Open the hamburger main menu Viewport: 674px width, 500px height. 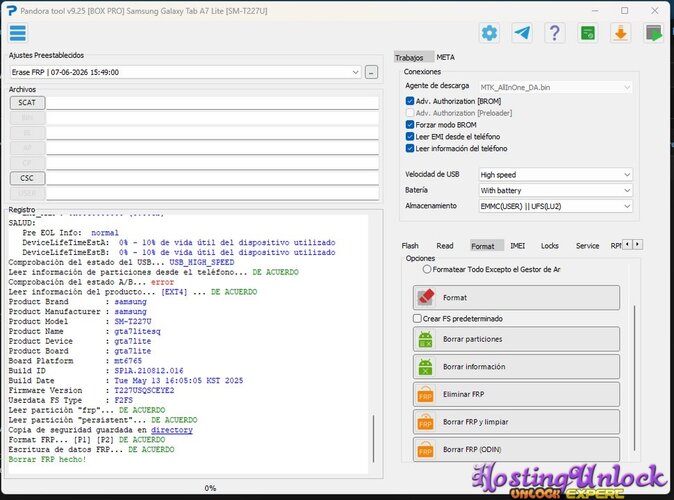pos(18,33)
